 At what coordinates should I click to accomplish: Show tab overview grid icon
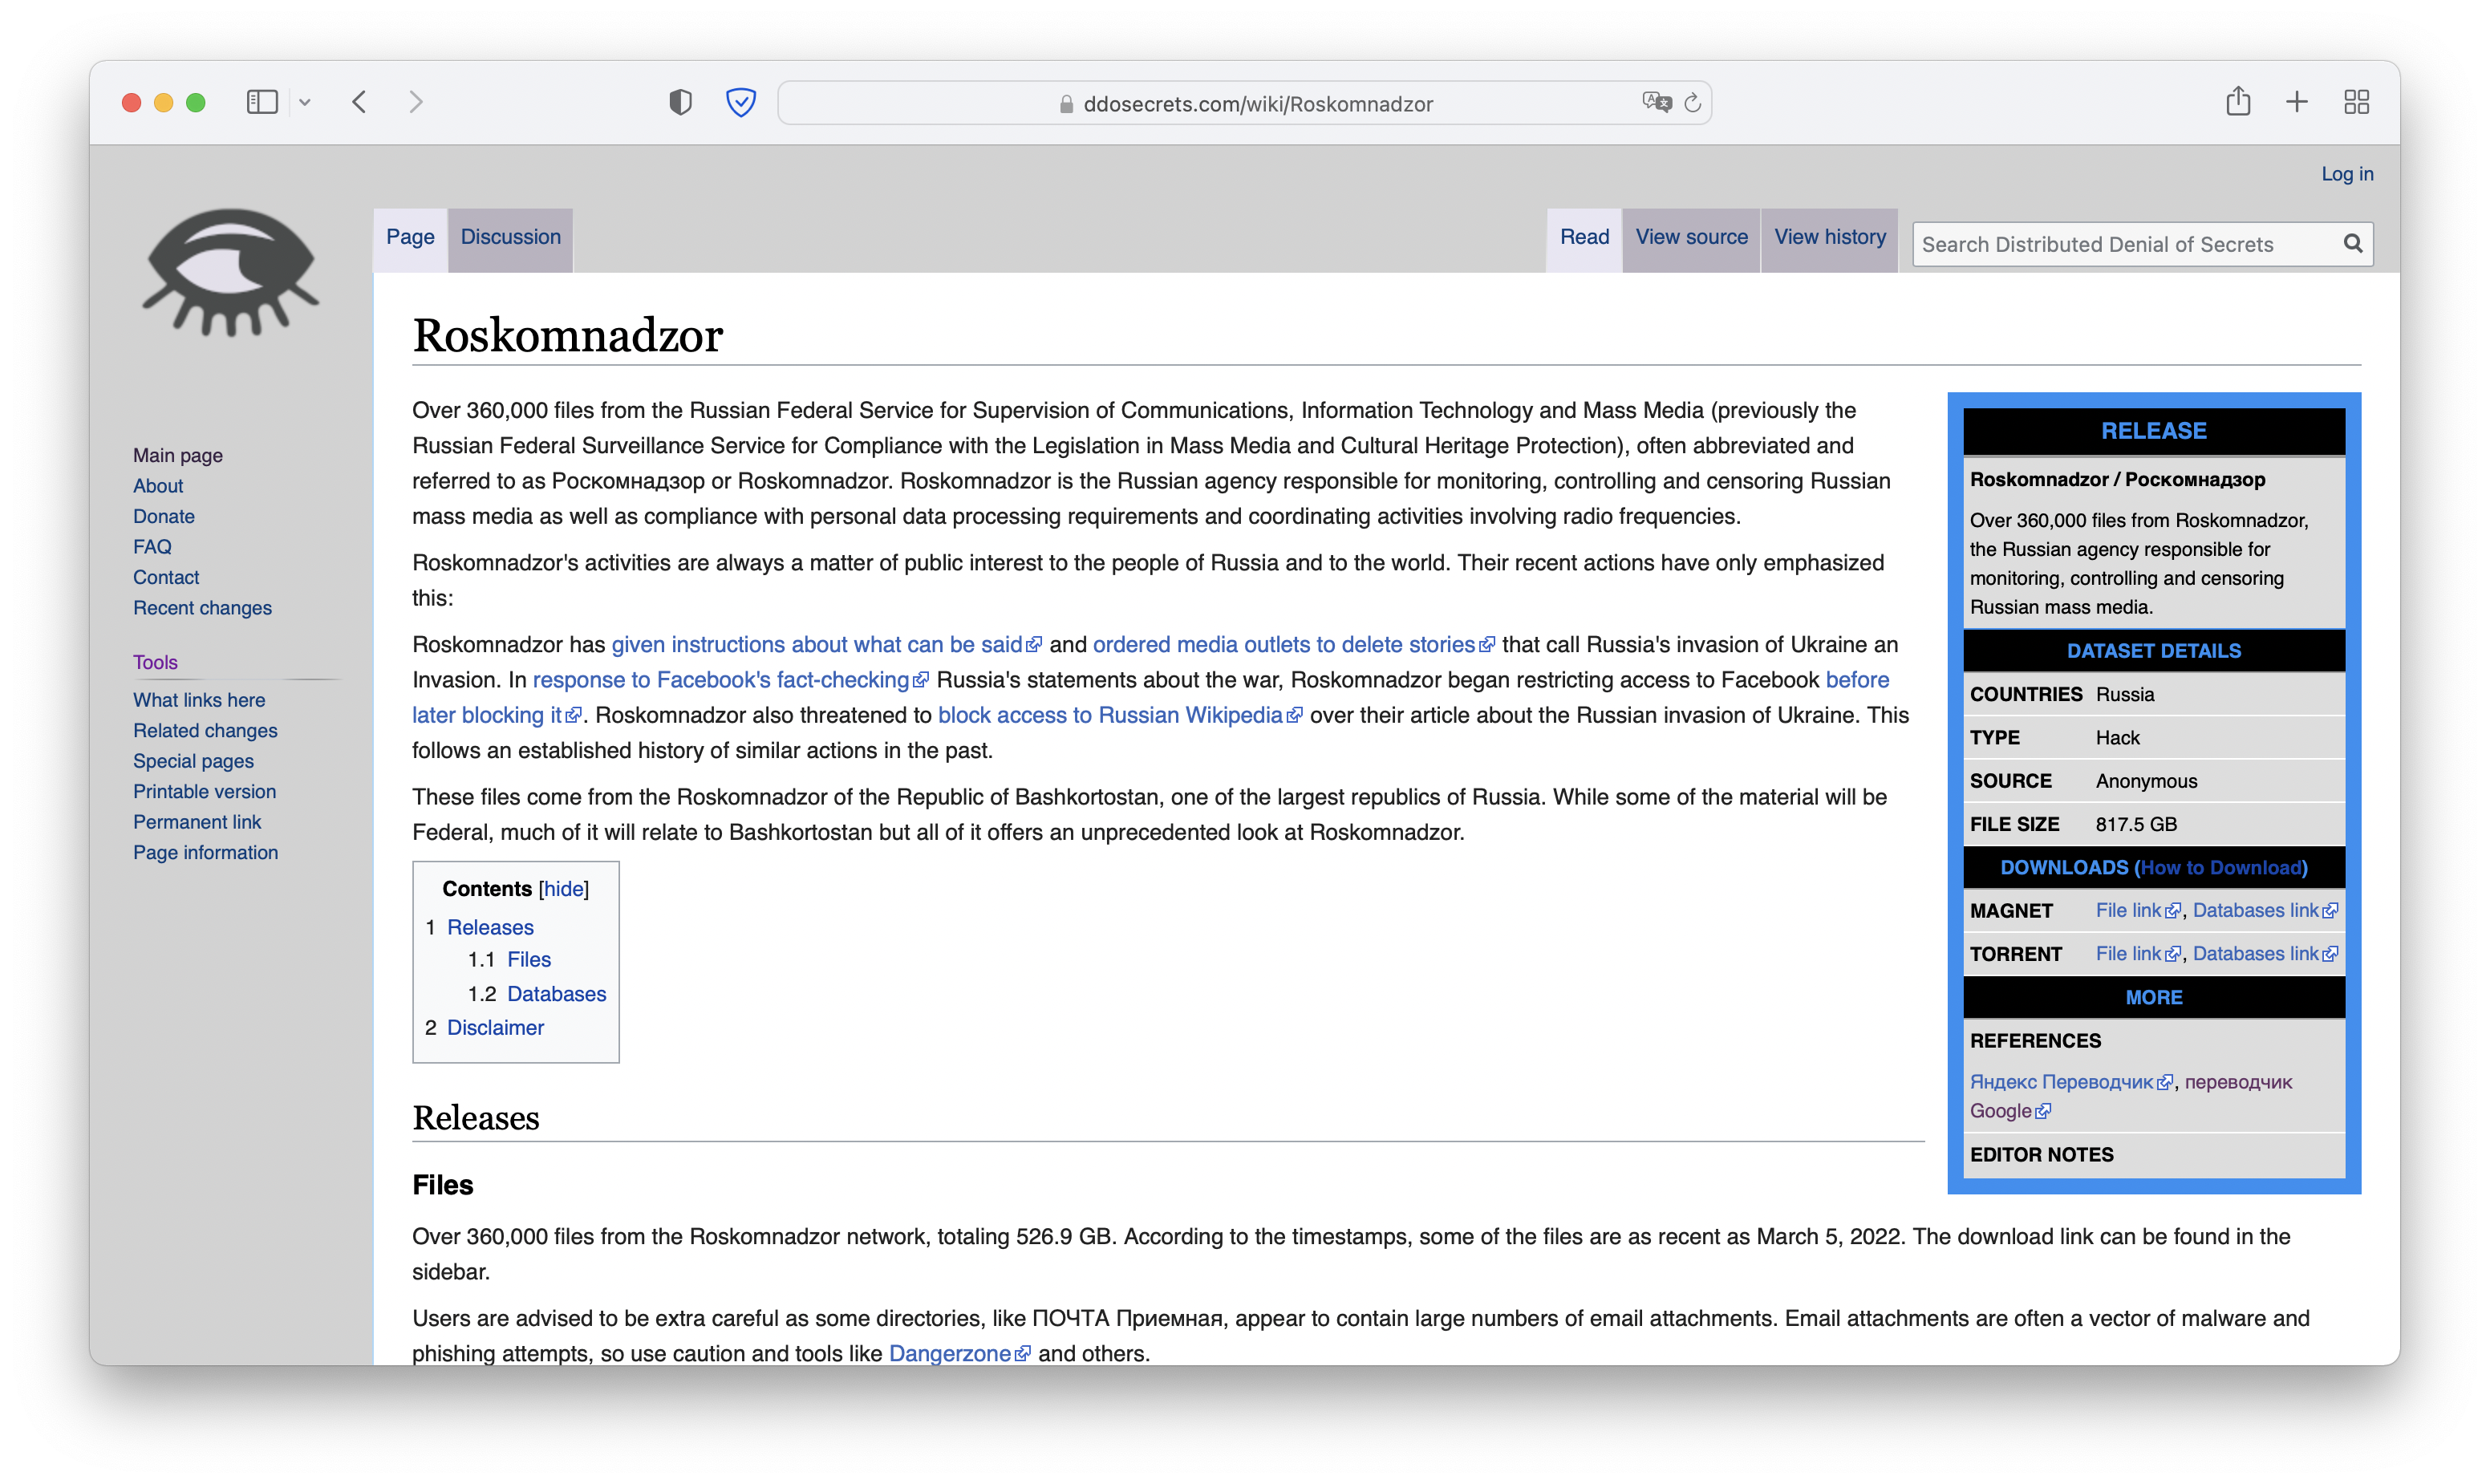(2356, 102)
